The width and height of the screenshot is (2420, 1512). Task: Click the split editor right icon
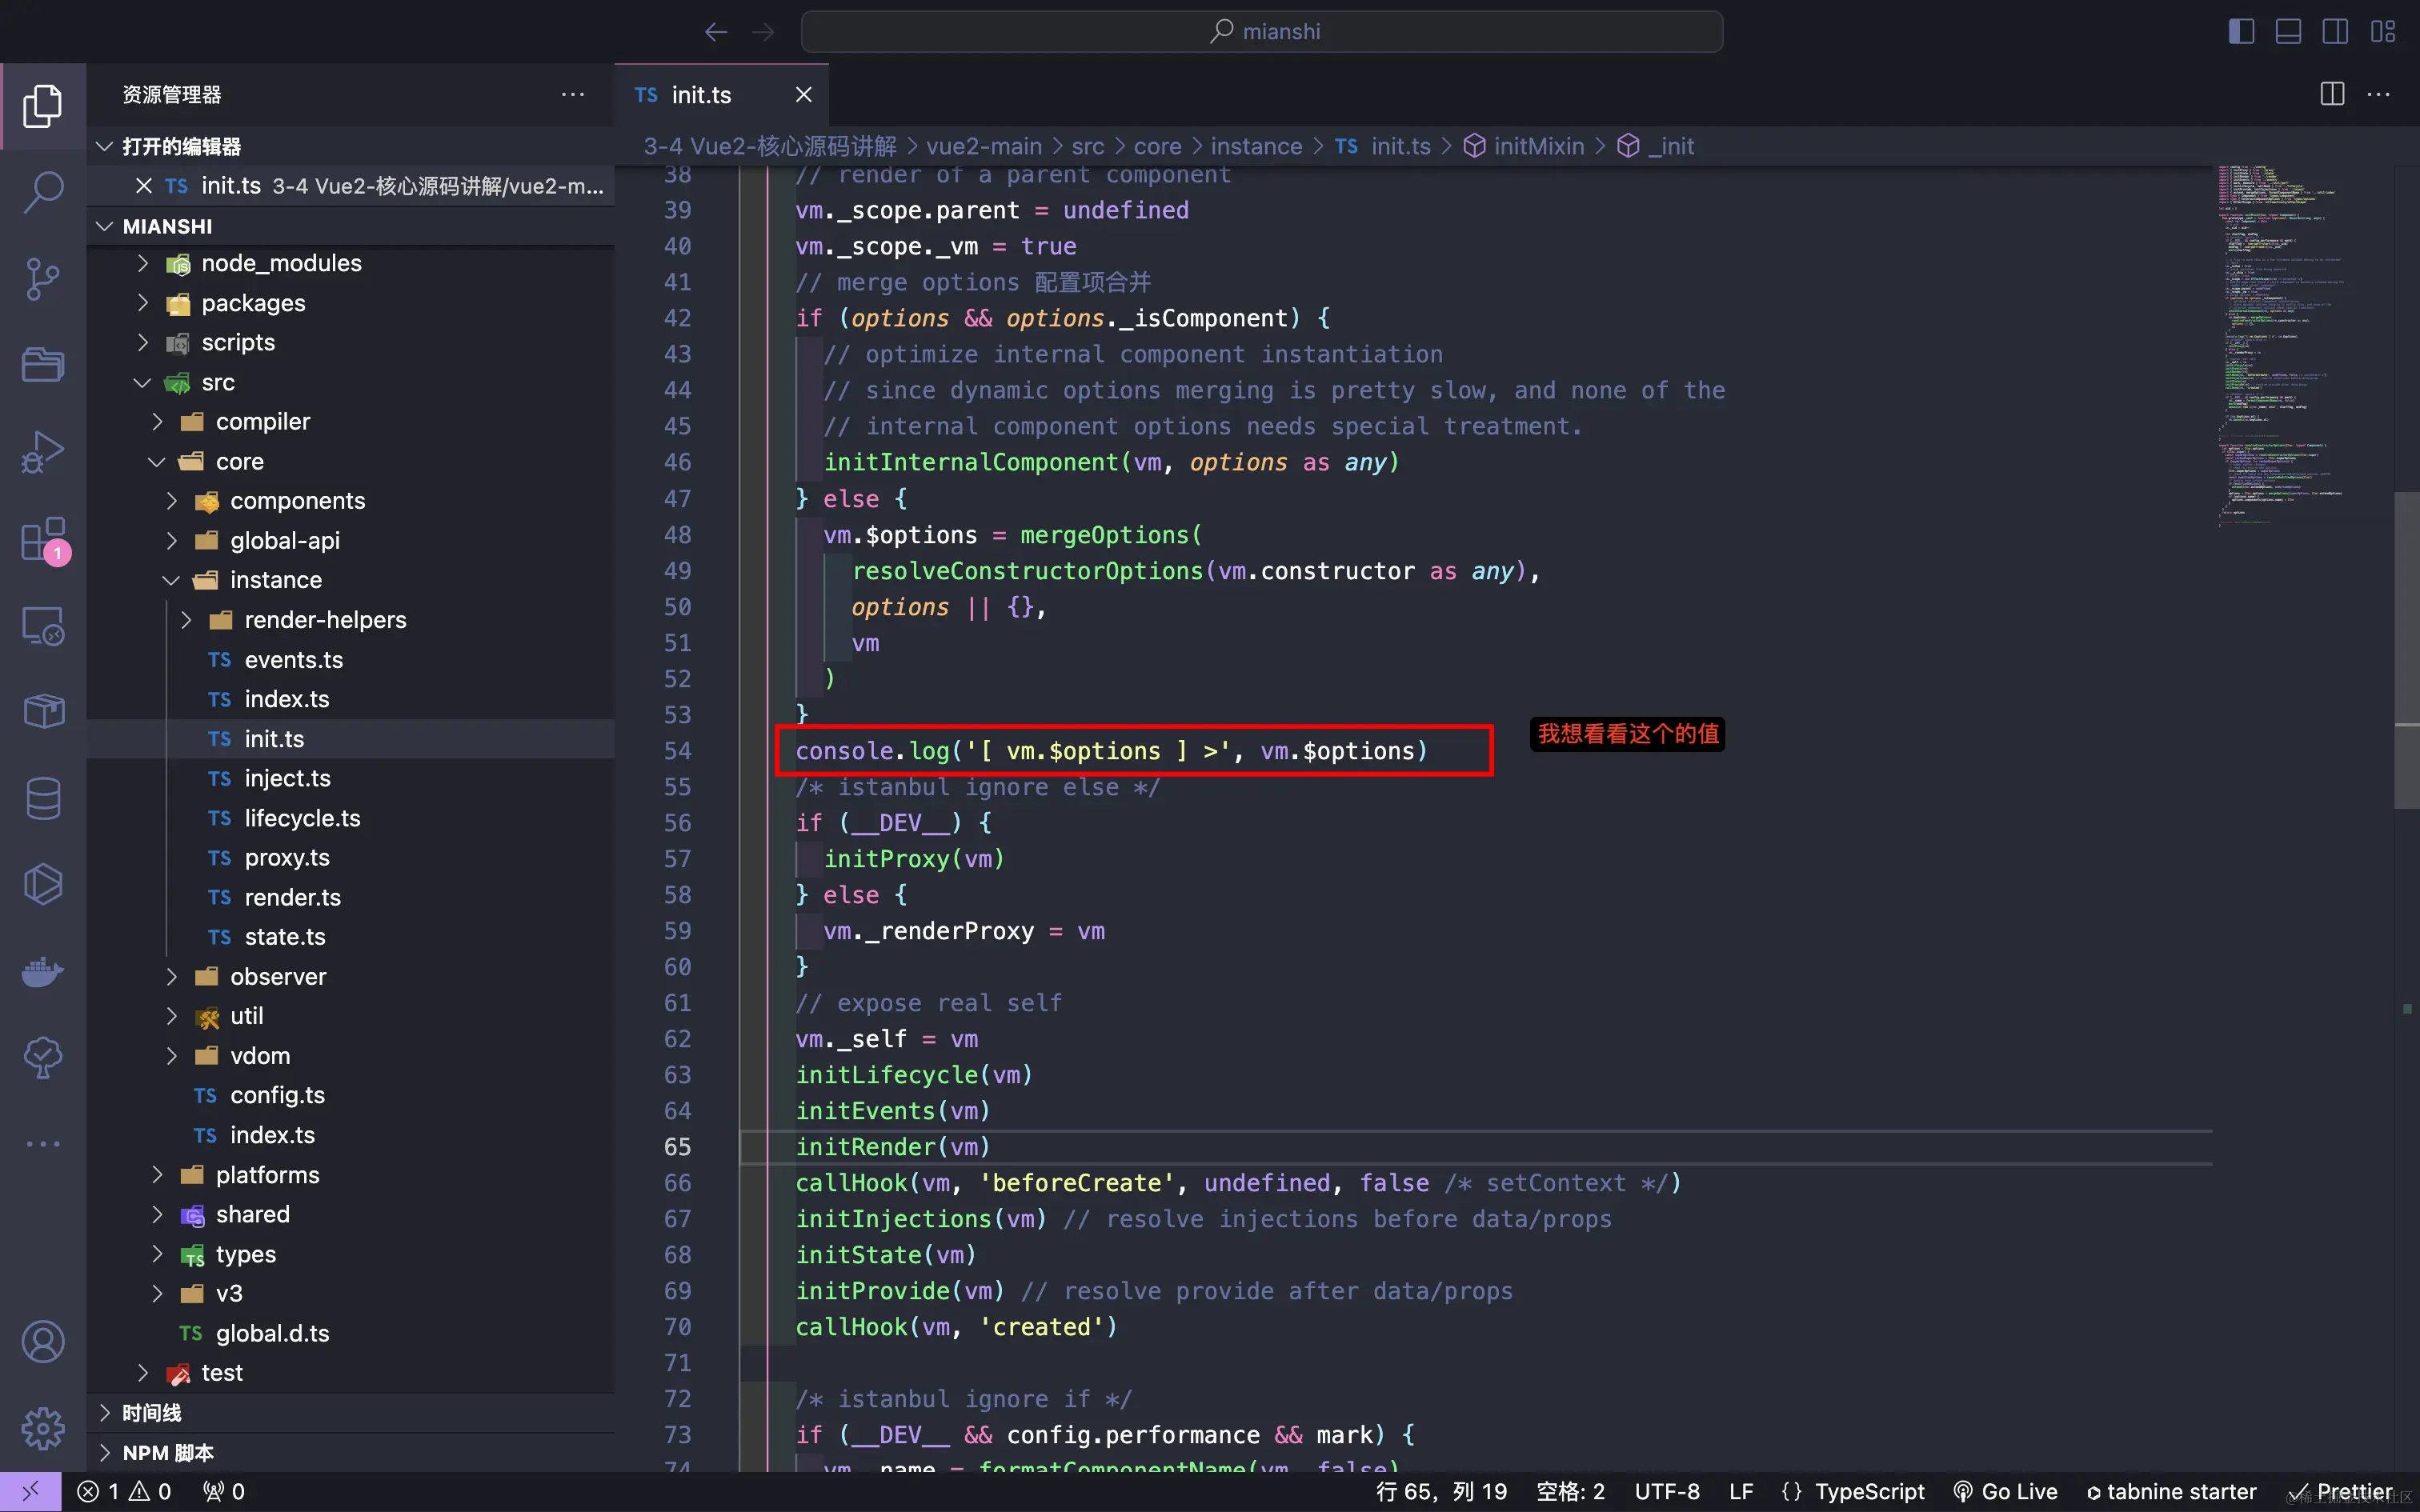(x=2332, y=94)
